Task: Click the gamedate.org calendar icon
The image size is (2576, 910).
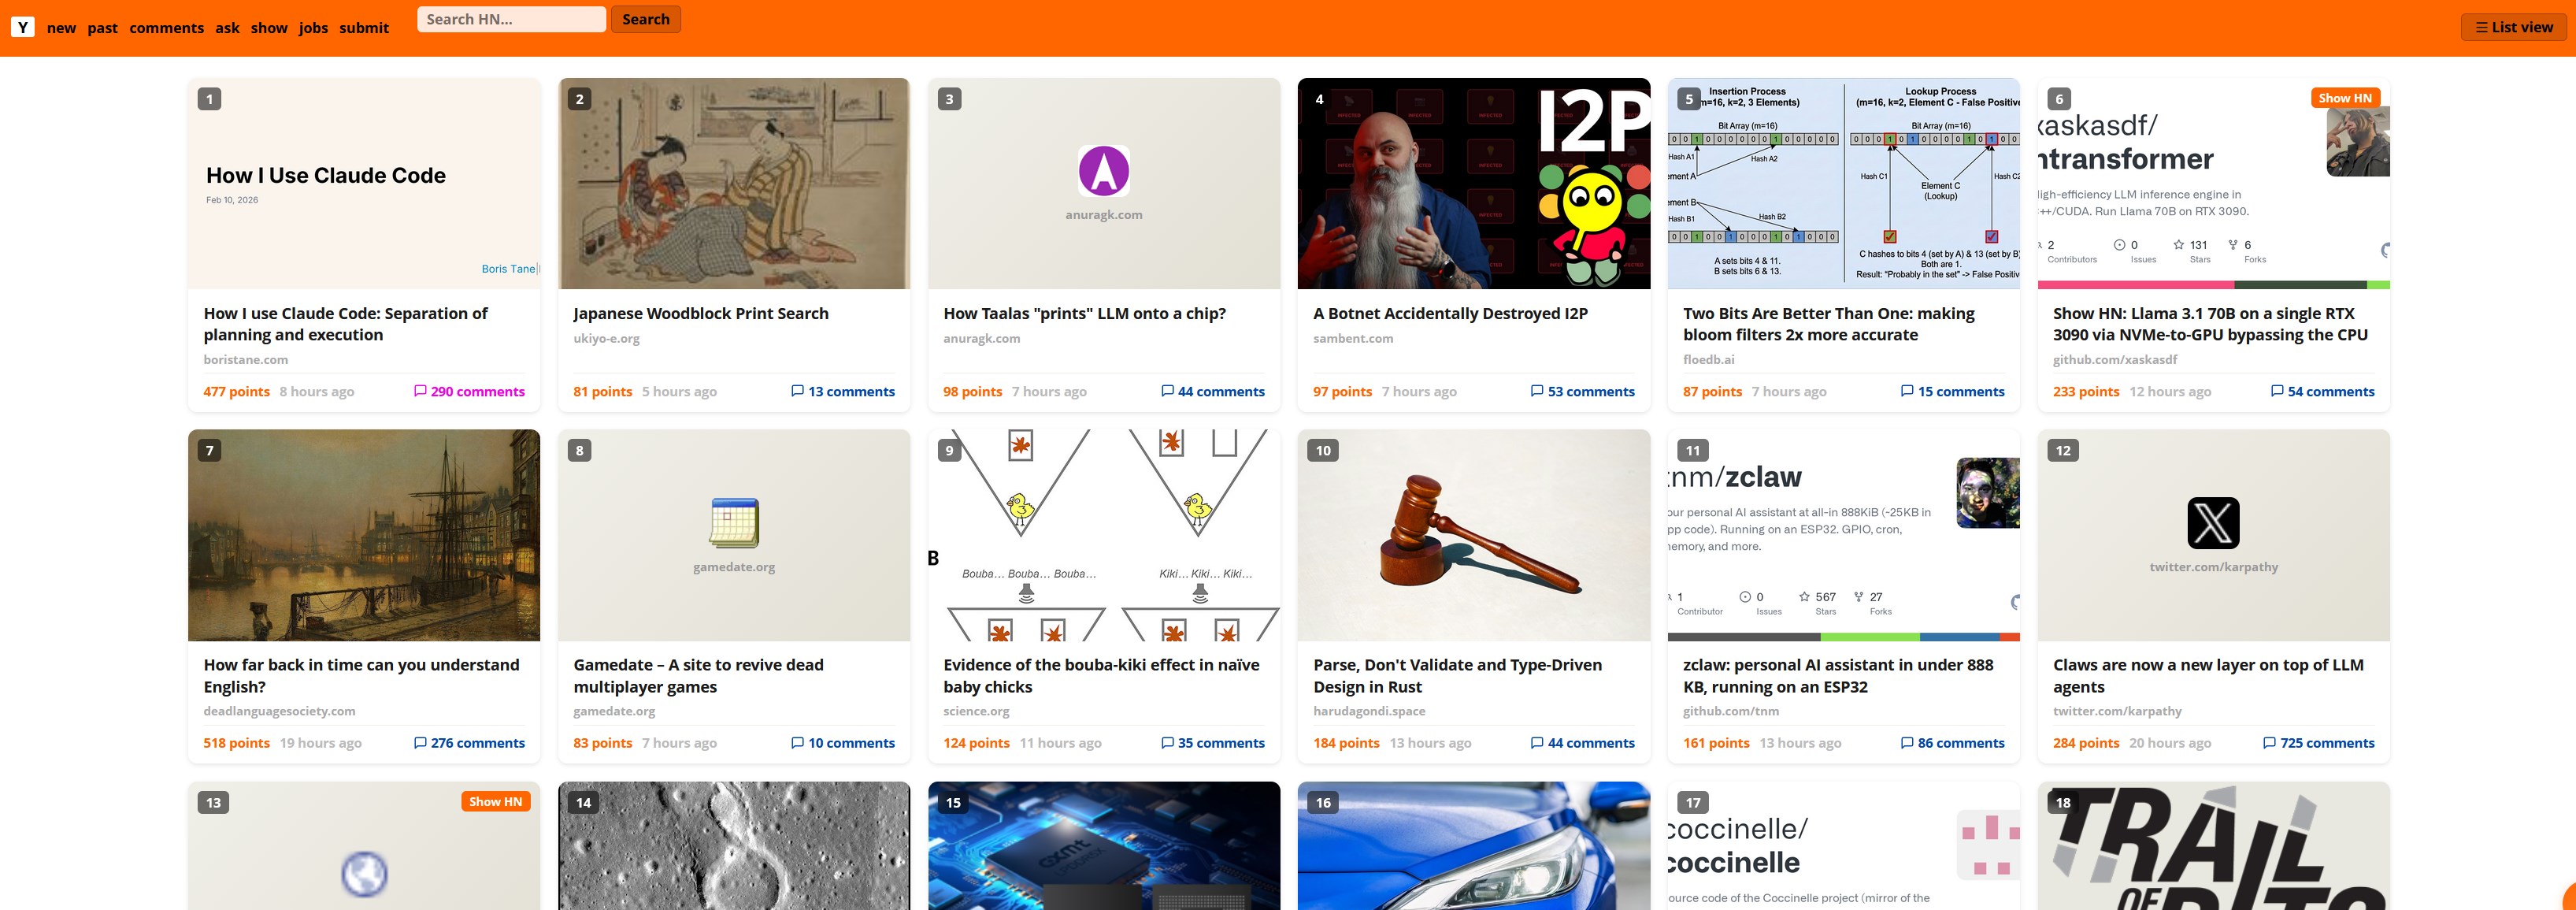Action: [733, 523]
